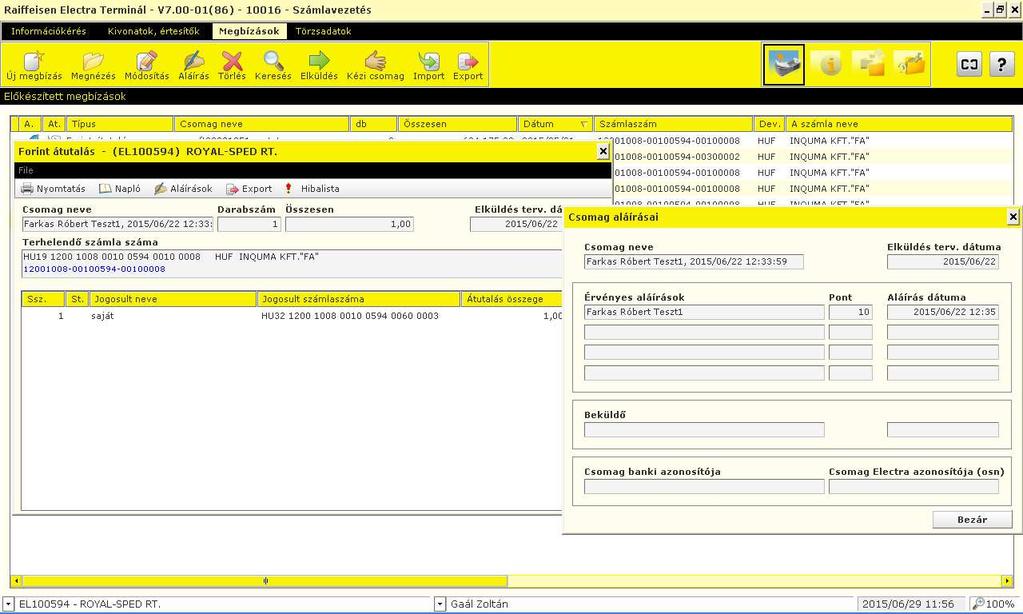Select the saját beneficiary row

tap(292, 316)
